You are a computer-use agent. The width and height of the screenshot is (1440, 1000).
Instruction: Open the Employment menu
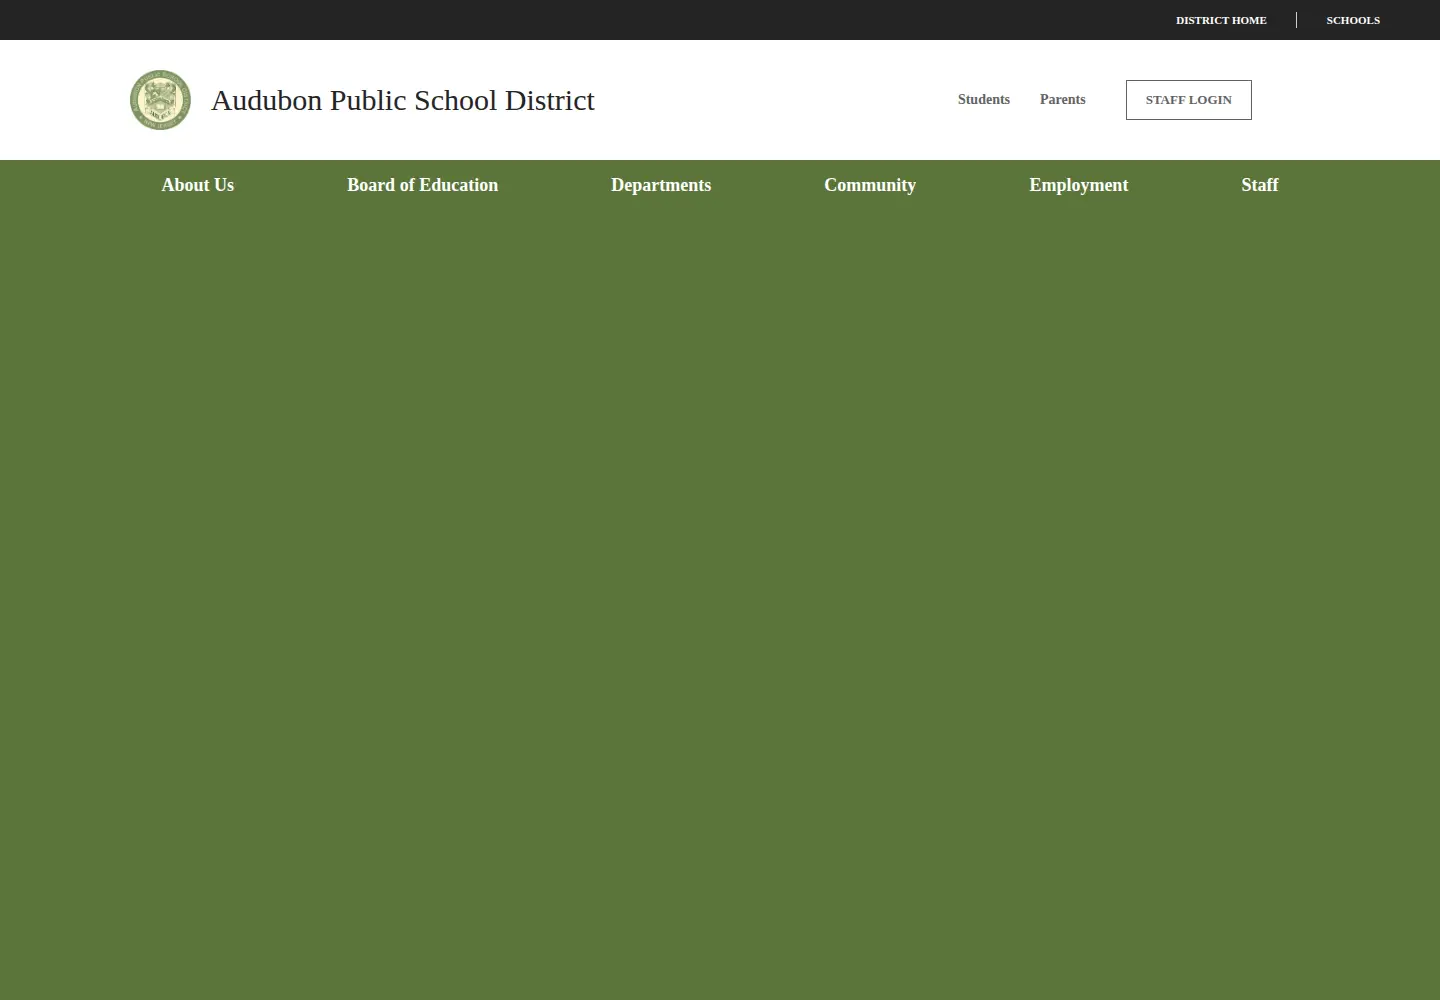point(1079,185)
